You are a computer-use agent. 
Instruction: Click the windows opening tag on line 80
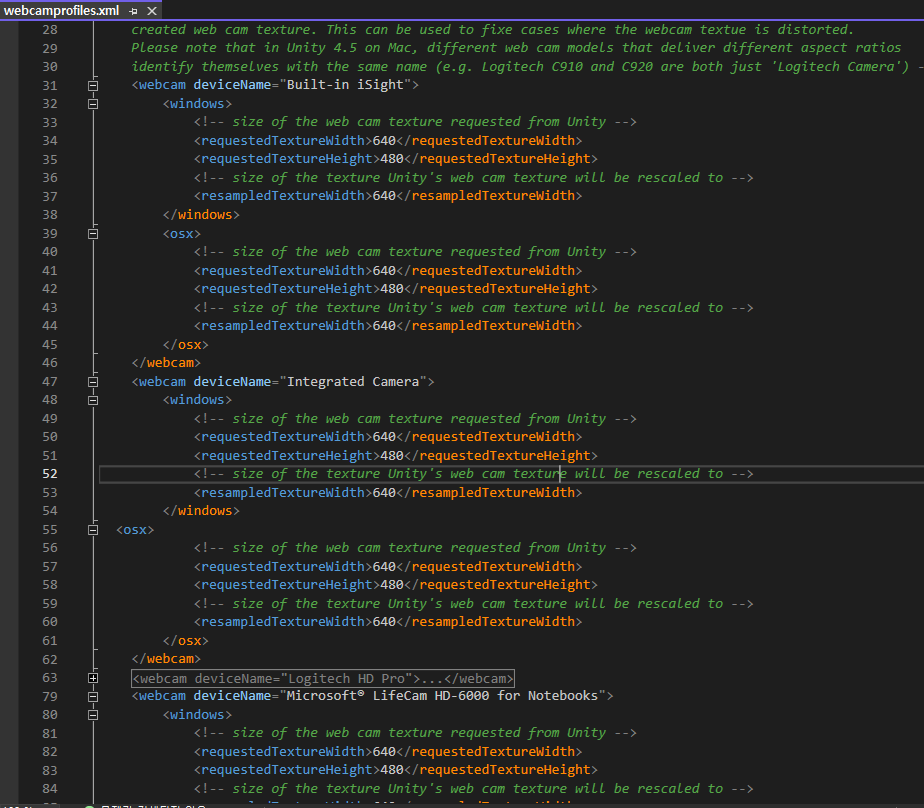click(x=197, y=715)
